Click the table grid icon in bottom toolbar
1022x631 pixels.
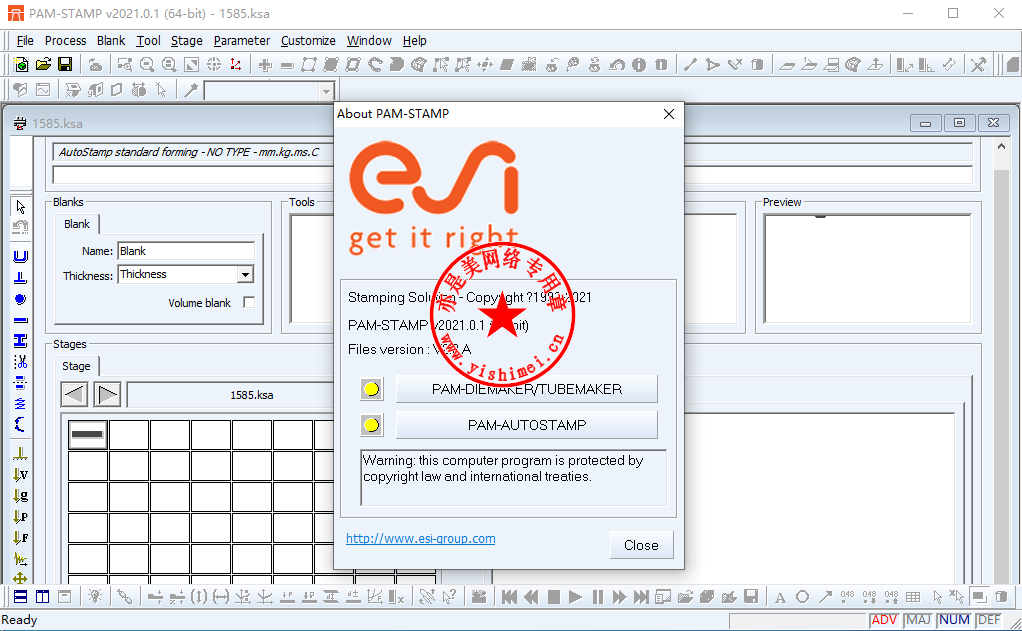click(913, 596)
